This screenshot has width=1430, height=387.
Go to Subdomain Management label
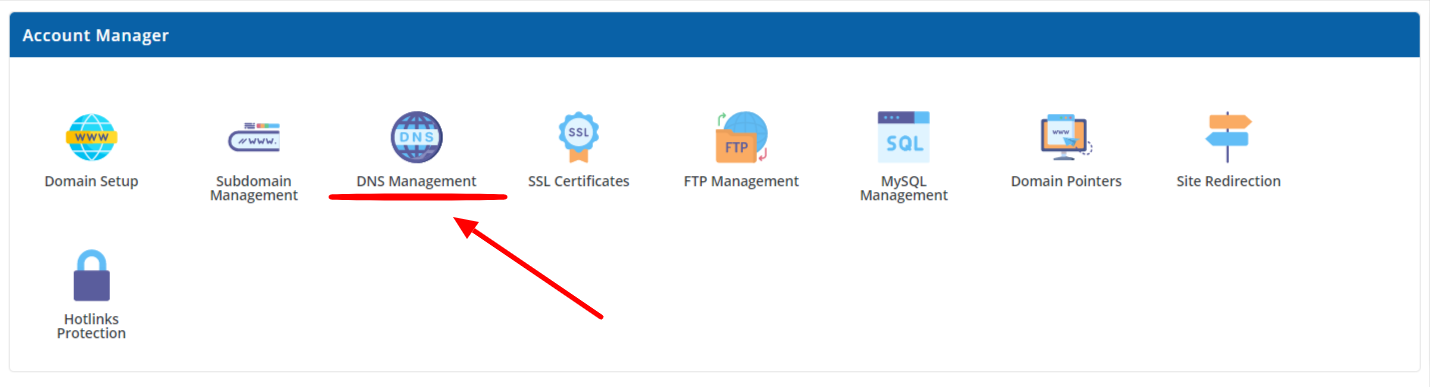254,188
